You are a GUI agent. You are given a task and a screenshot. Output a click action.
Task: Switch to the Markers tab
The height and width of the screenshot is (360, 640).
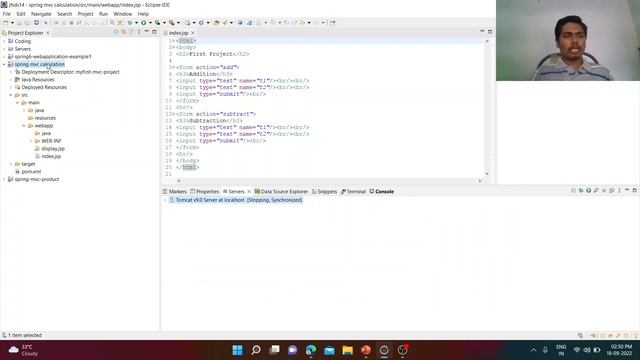pos(175,191)
